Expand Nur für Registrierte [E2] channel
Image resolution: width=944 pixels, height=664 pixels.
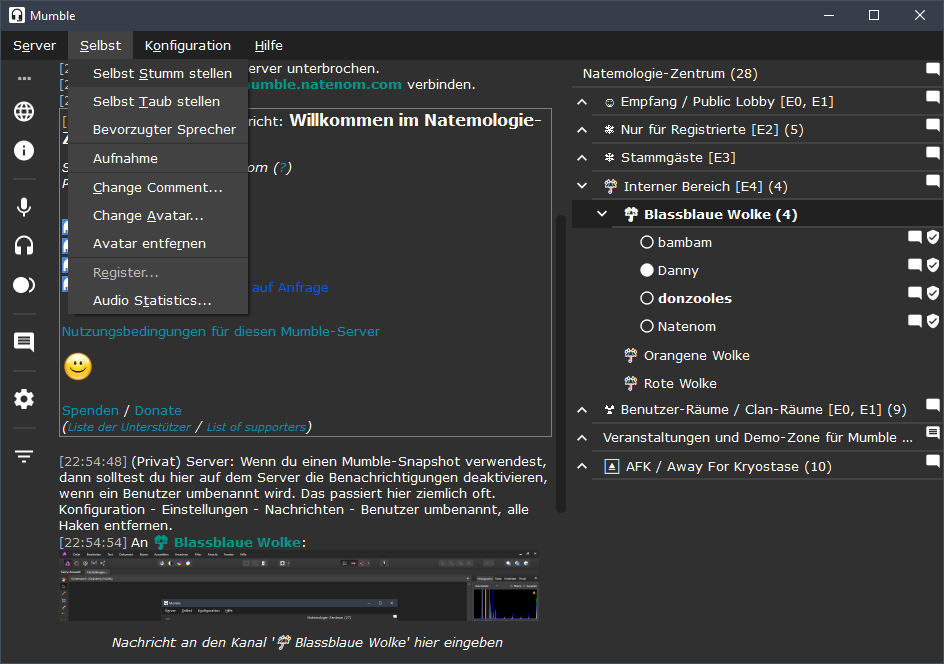[582, 129]
